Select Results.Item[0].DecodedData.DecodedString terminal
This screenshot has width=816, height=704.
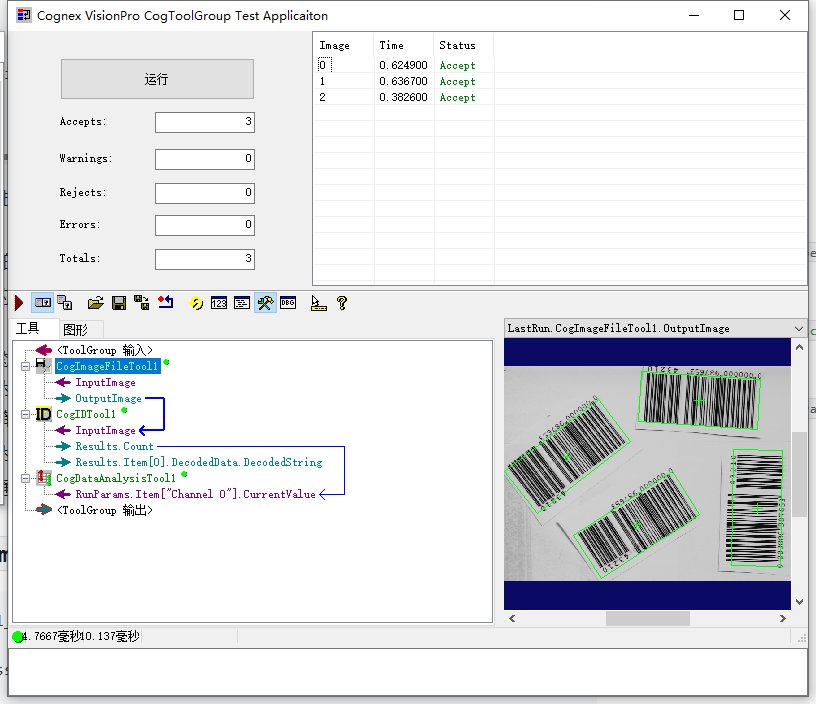tap(199, 462)
